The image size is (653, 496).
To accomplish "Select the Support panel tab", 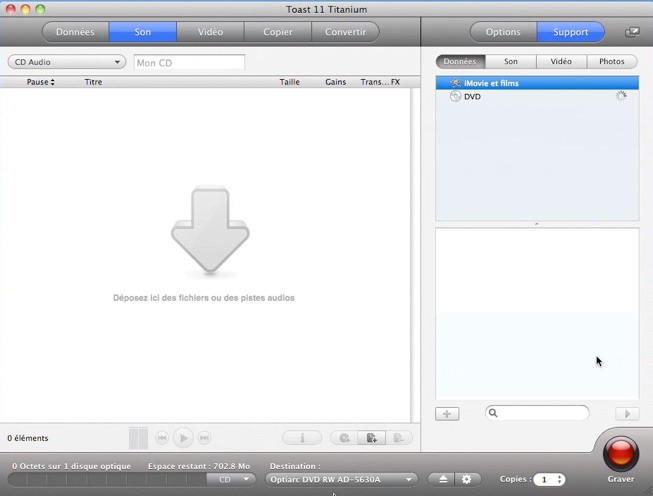I will click(x=571, y=32).
